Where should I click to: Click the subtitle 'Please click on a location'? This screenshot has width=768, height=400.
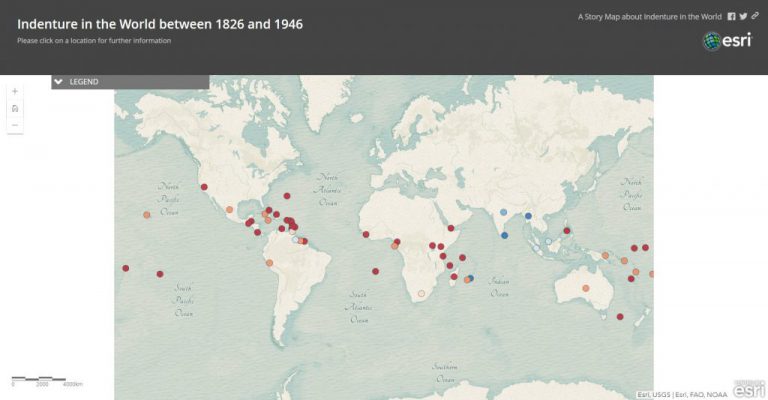(x=94, y=41)
